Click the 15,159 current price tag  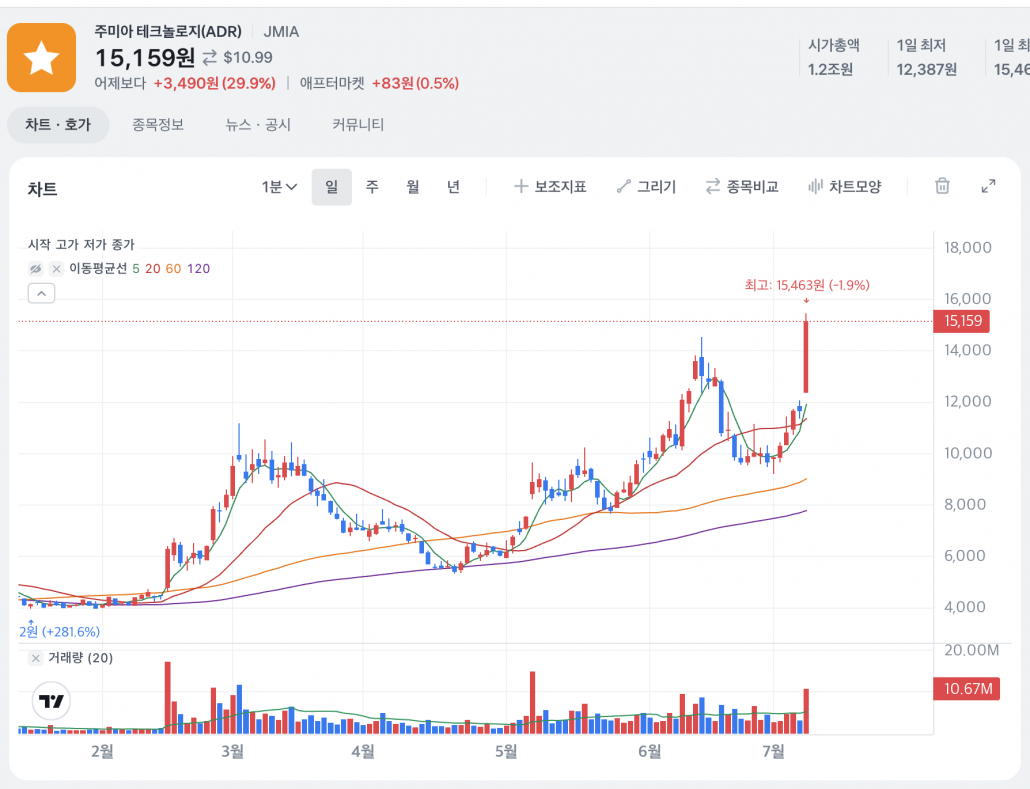click(962, 321)
